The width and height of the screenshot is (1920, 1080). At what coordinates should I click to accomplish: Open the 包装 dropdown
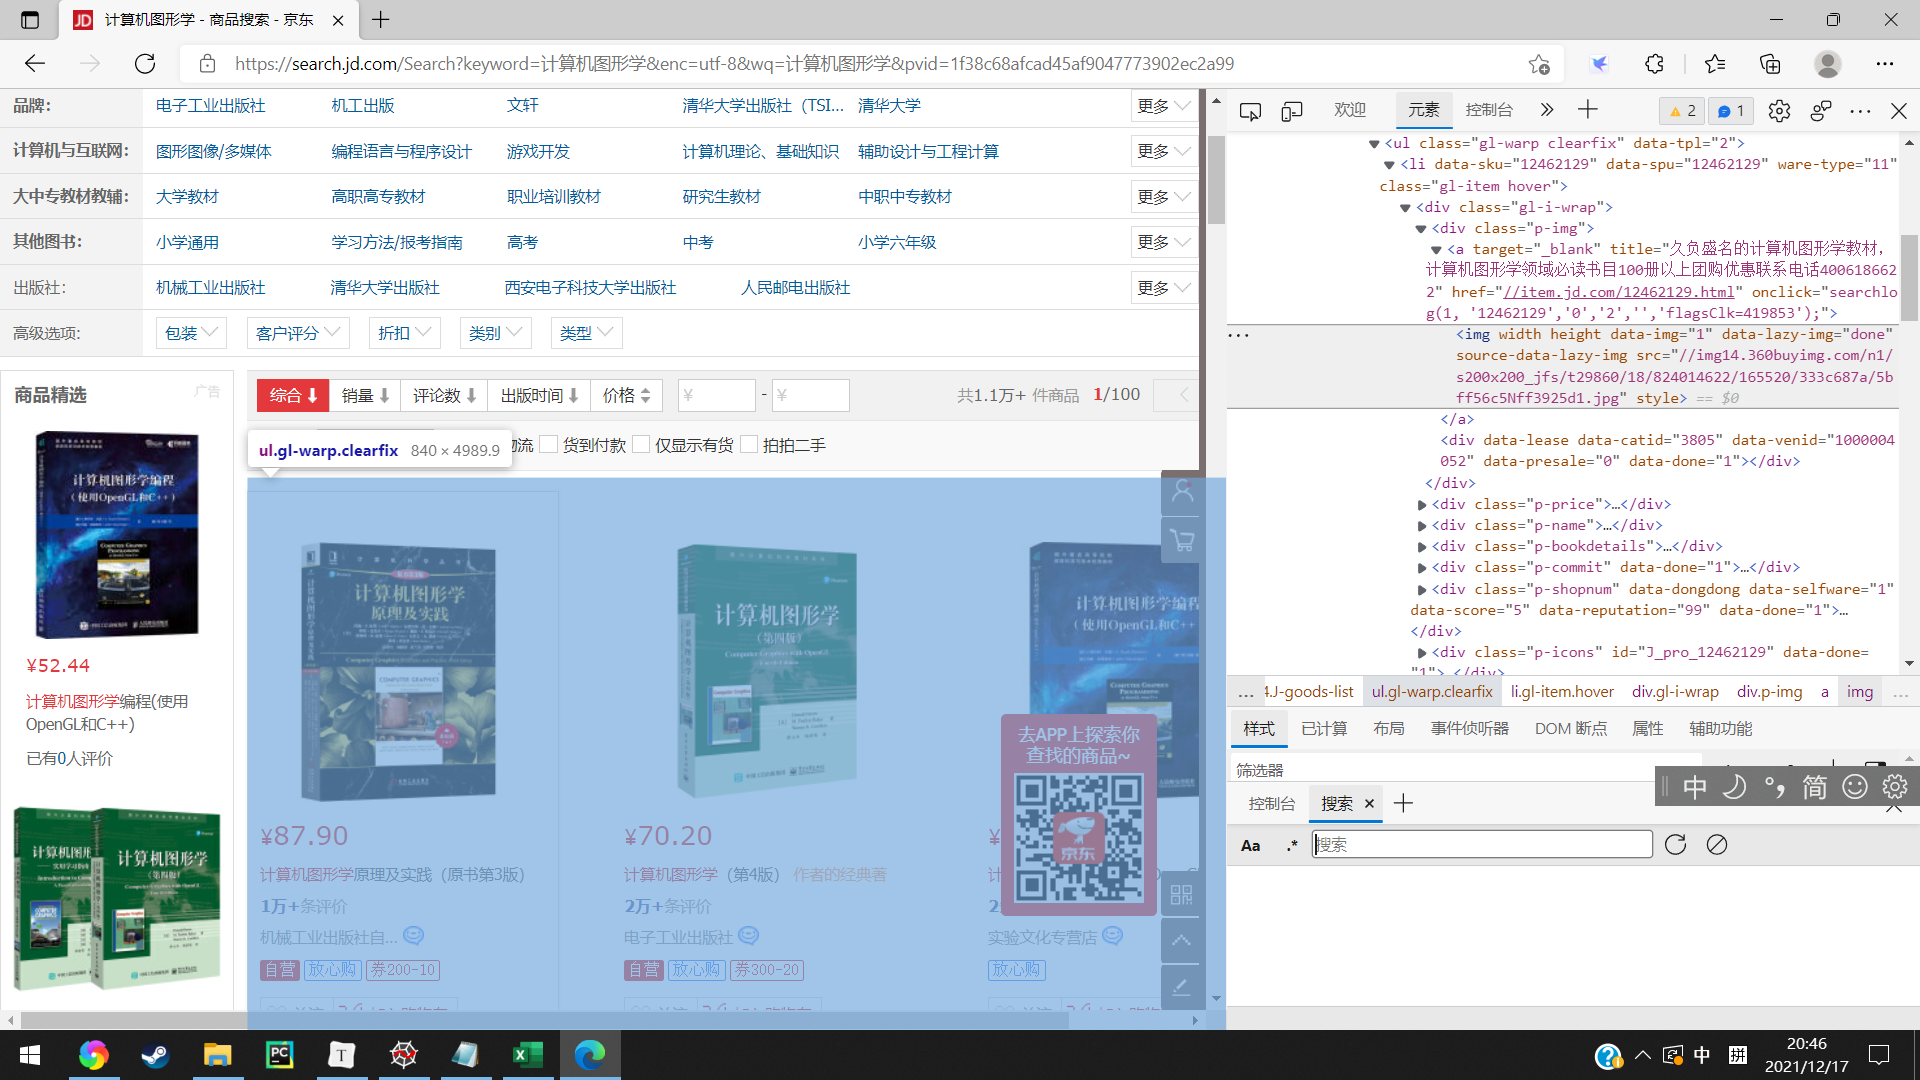(191, 333)
